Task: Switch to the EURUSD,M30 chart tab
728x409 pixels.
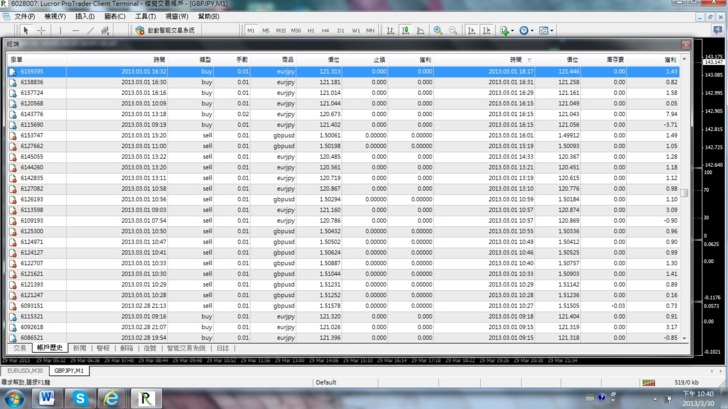Action: [x=25, y=369]
